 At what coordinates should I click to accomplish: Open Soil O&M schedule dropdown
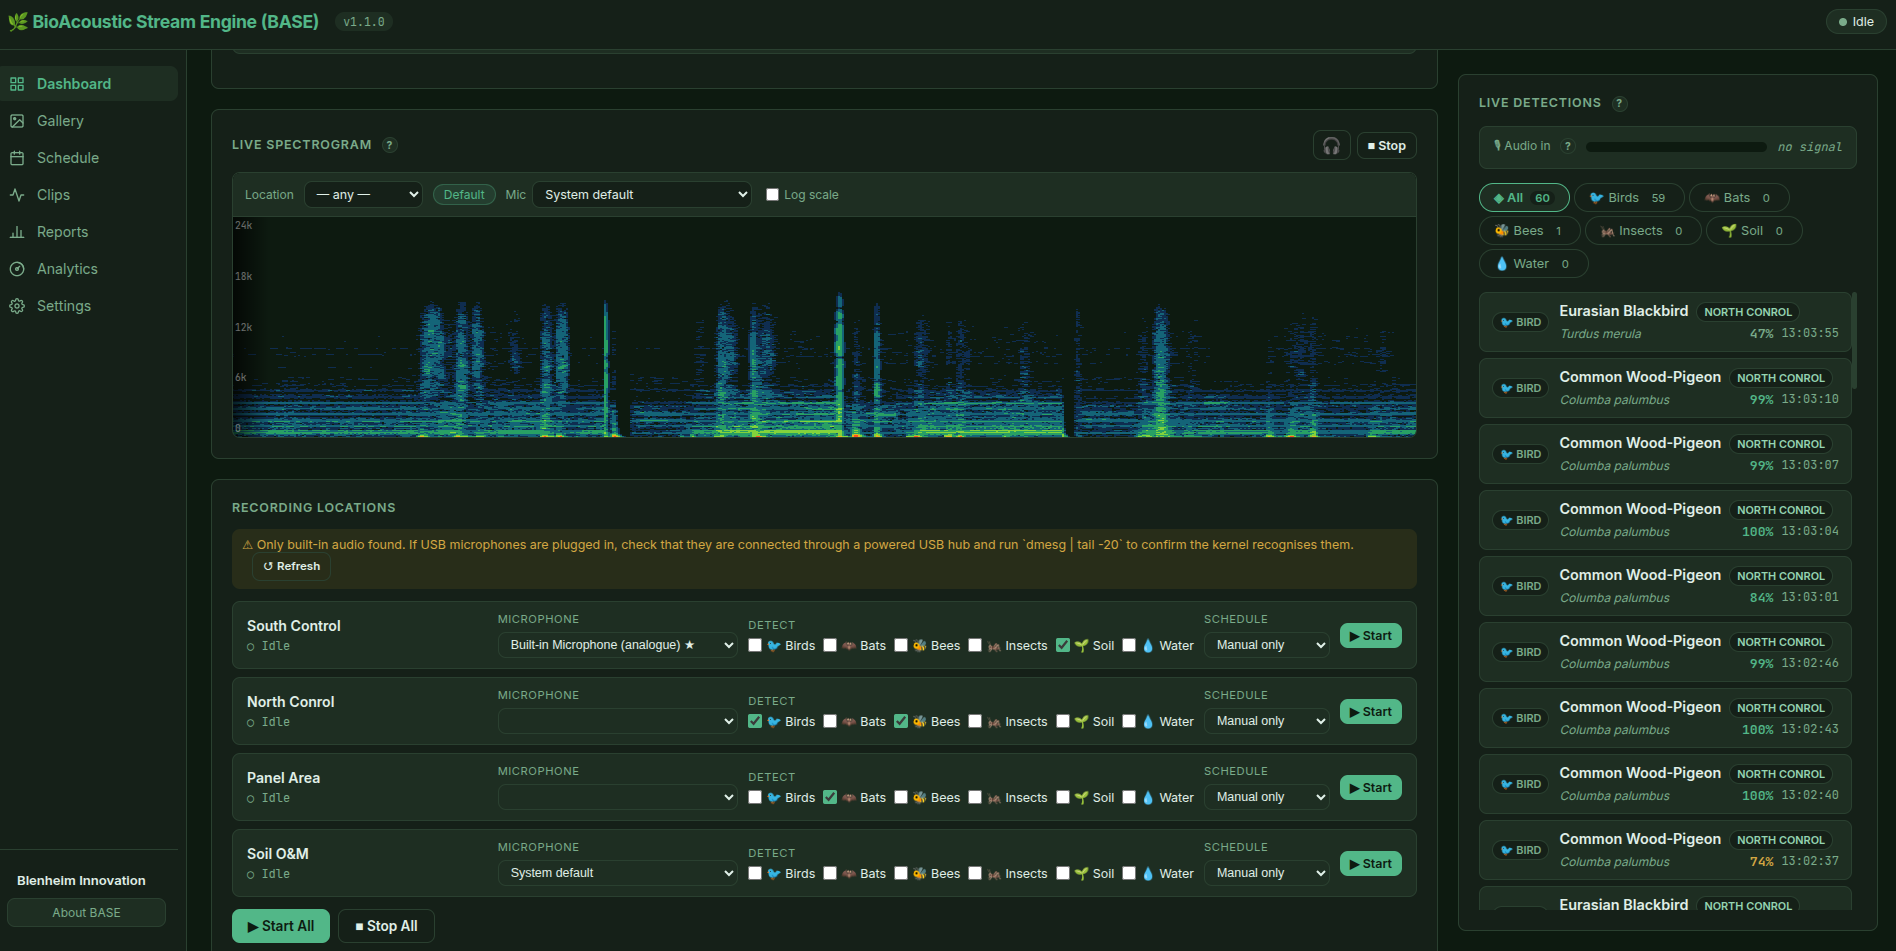(x=1267, y=873)
